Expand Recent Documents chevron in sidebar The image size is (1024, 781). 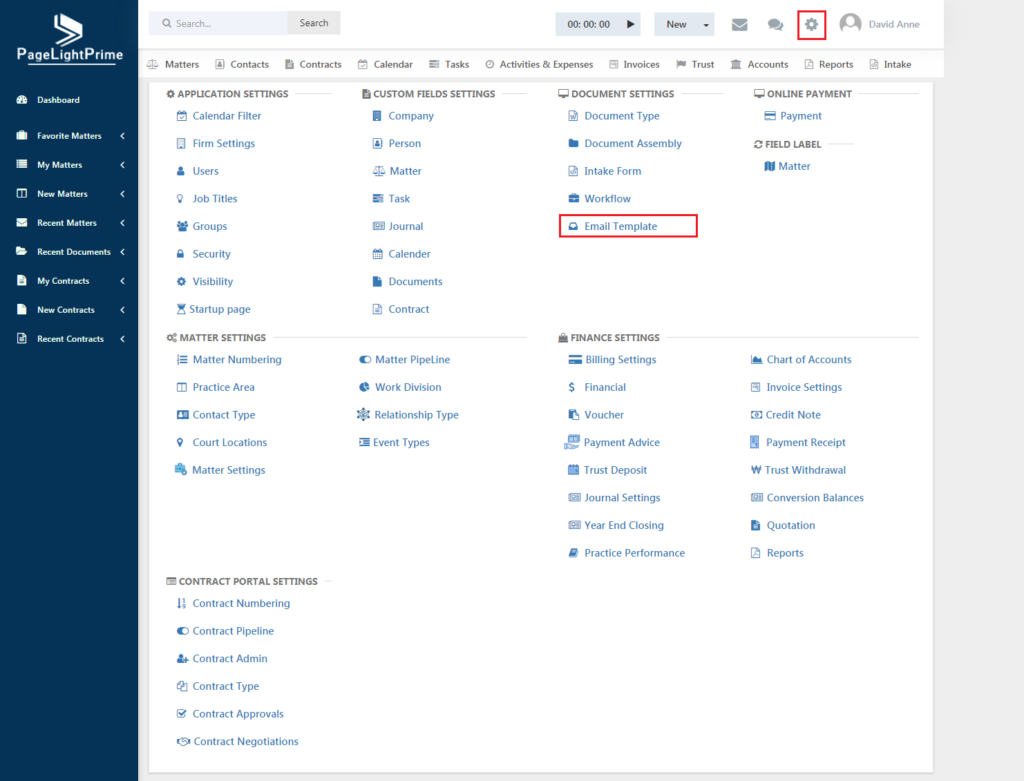coord(123,252)
